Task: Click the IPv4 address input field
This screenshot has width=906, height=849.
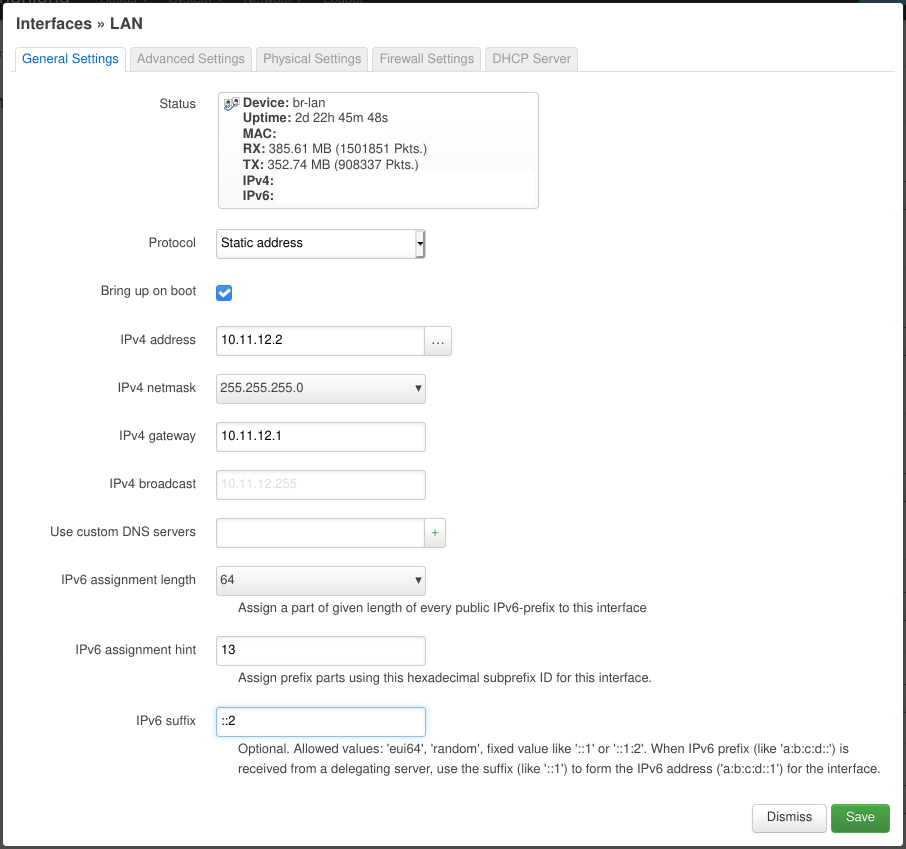Action: click(320, 341)
